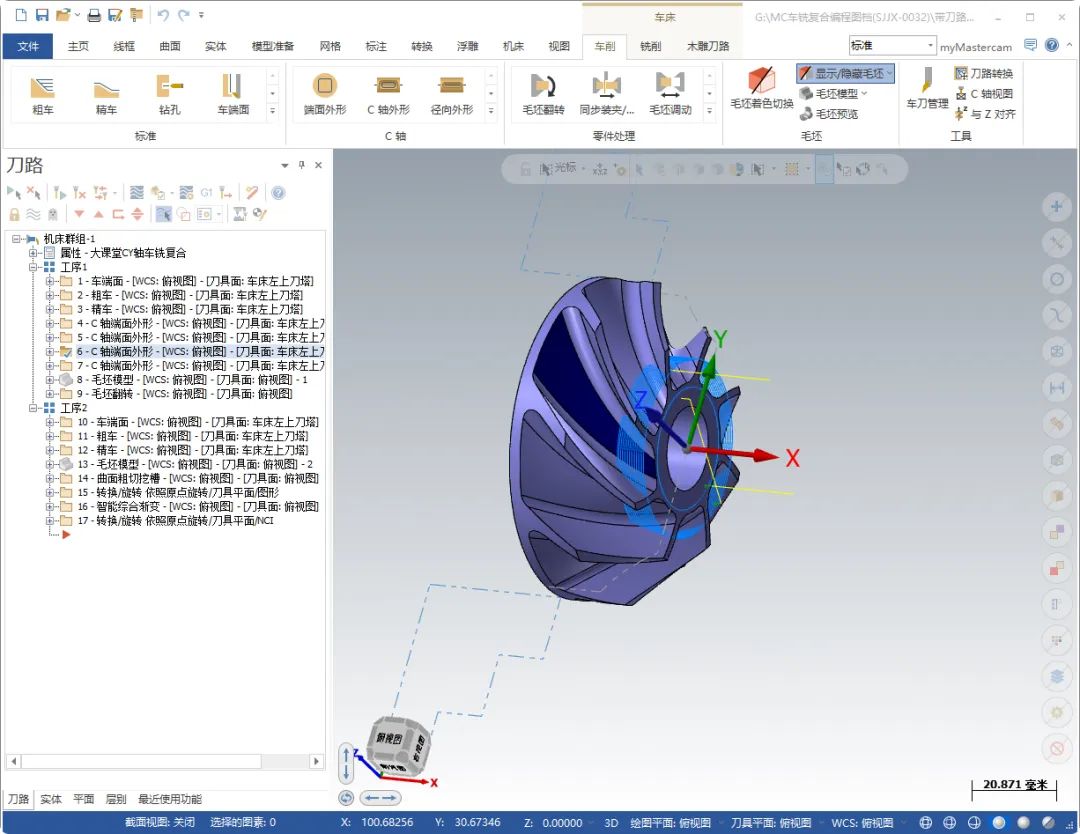
Task: Click myMastercam link
Action: pos(975,47)
